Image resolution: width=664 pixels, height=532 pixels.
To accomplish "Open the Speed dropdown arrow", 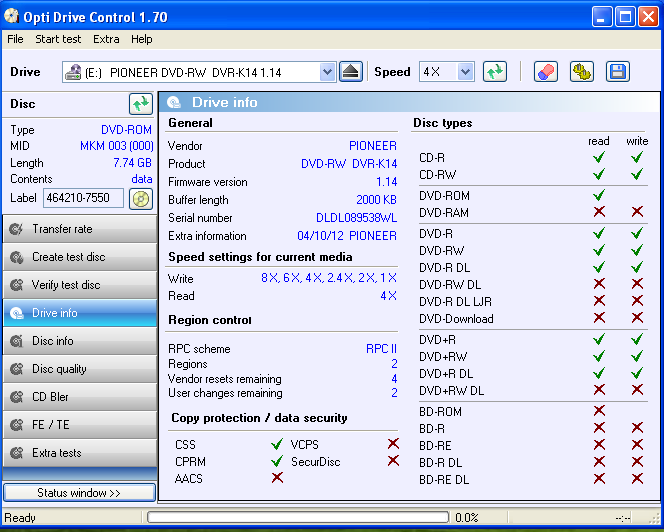I will click(x=465, y=72).
